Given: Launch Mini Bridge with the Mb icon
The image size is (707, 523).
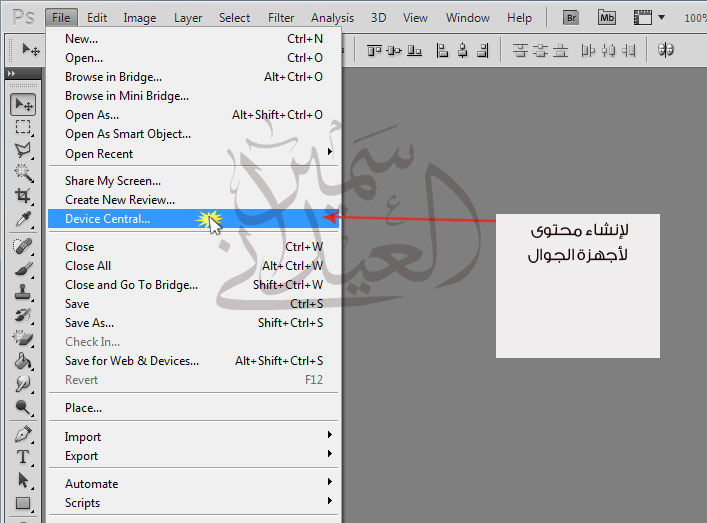Looking at the screenshot, I should [x=606, y=18].
